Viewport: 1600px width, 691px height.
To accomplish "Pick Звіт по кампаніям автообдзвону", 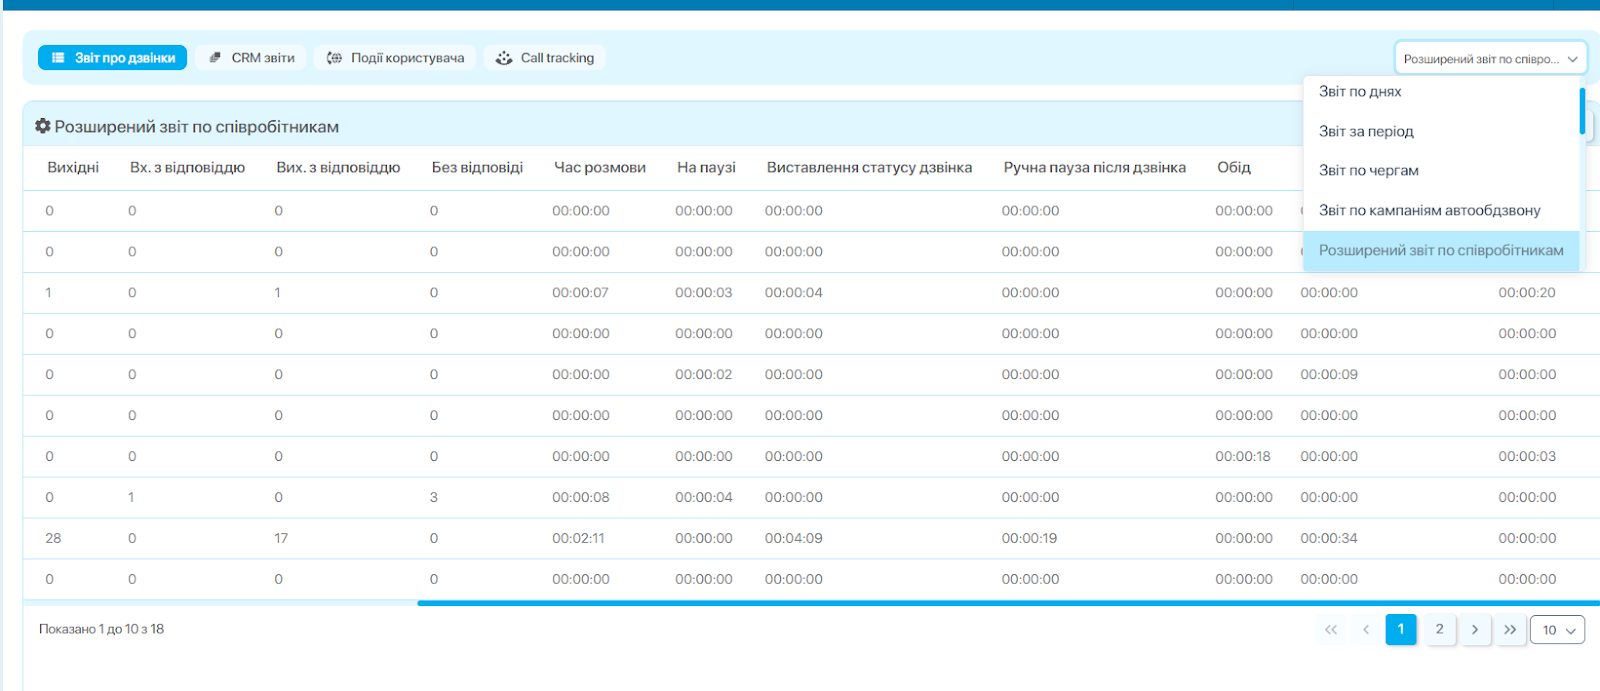I will (x=1429, y=210).
